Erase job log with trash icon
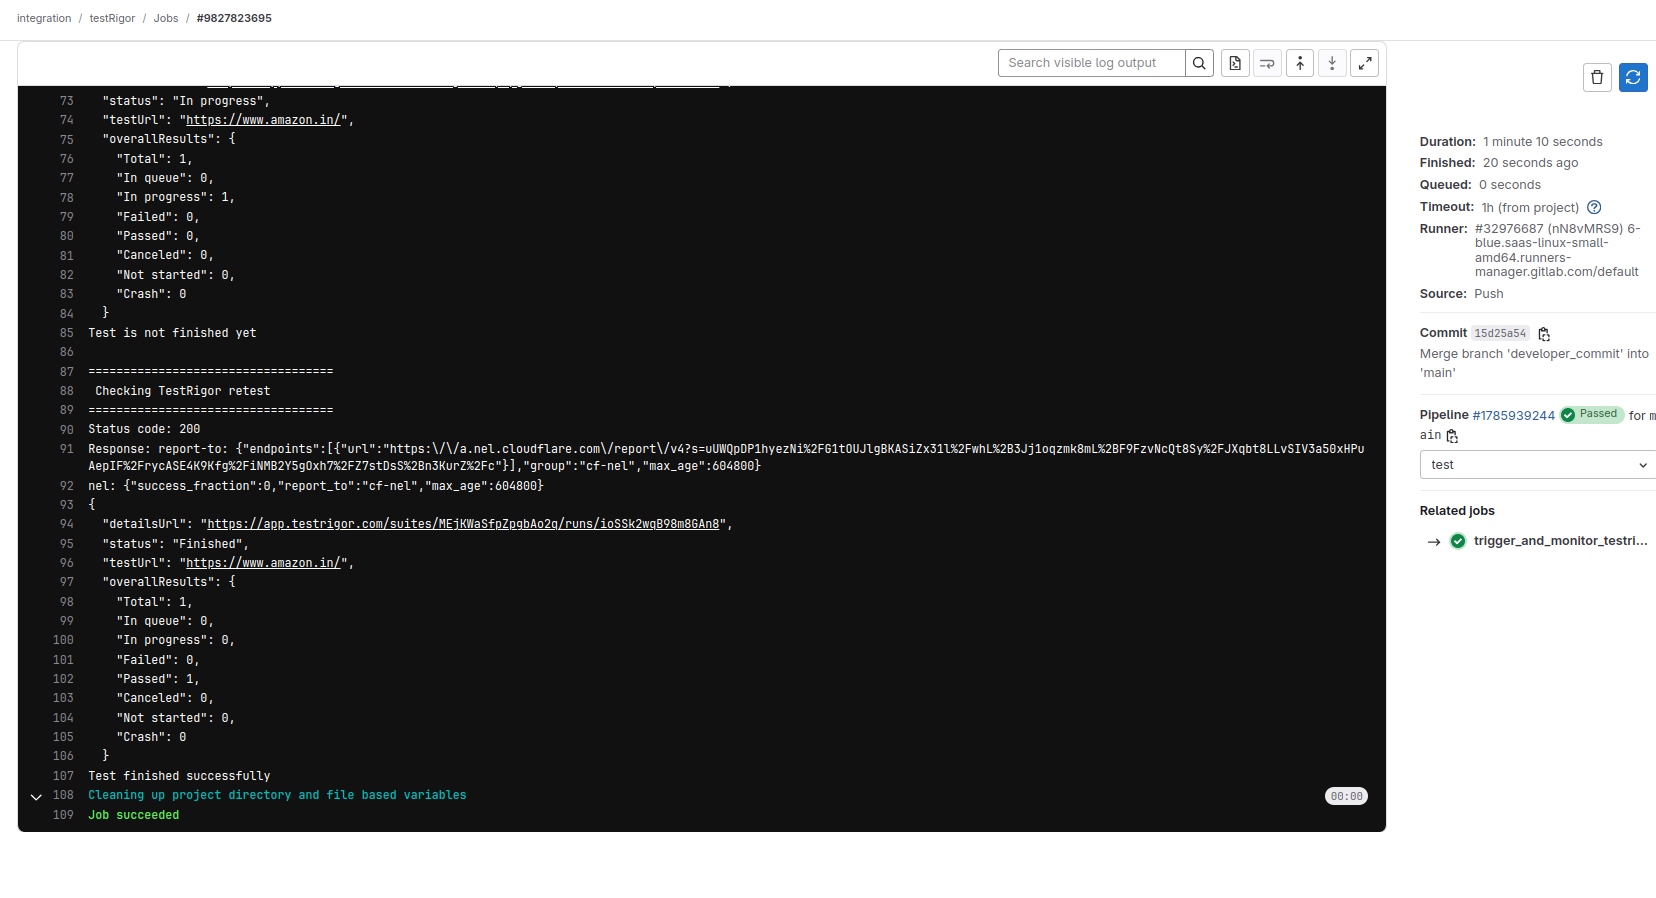The height and width of the screenshot is (898, 1656). pyautogui.click(x=1597, y=77)
